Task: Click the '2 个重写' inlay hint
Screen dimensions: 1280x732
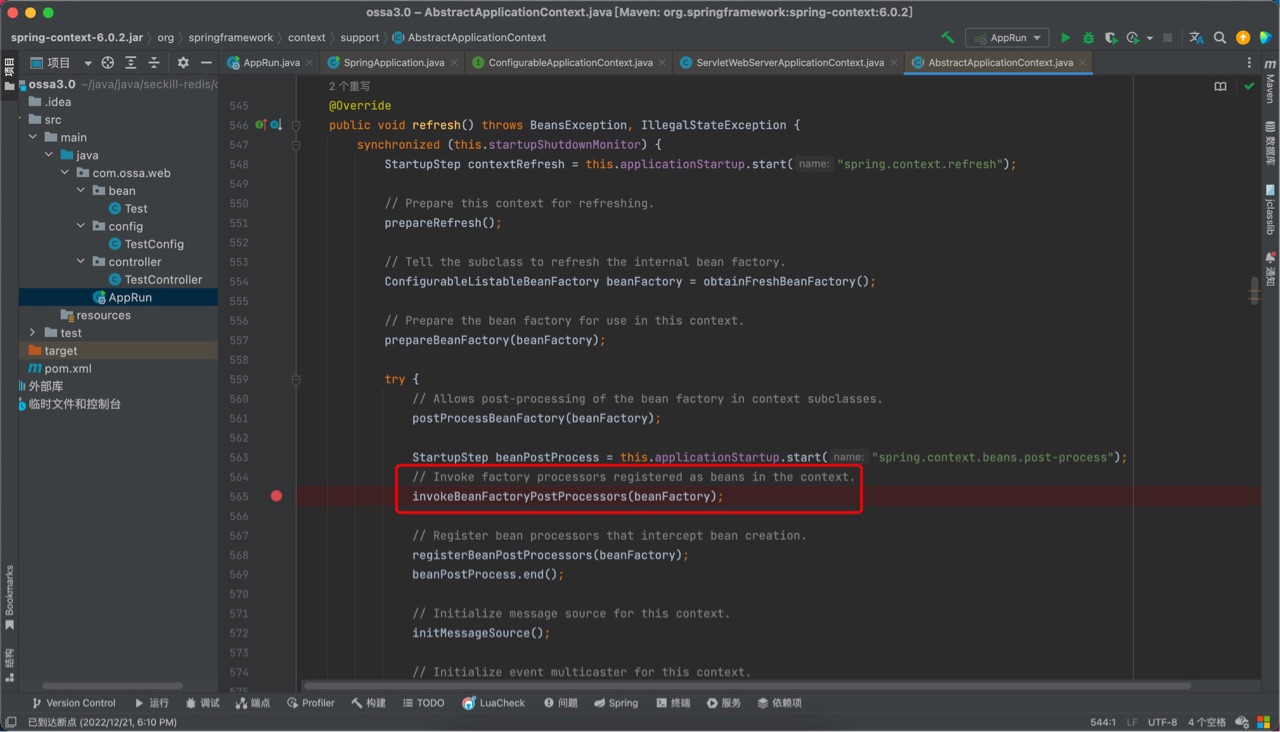Action: [x=349, y=87]
